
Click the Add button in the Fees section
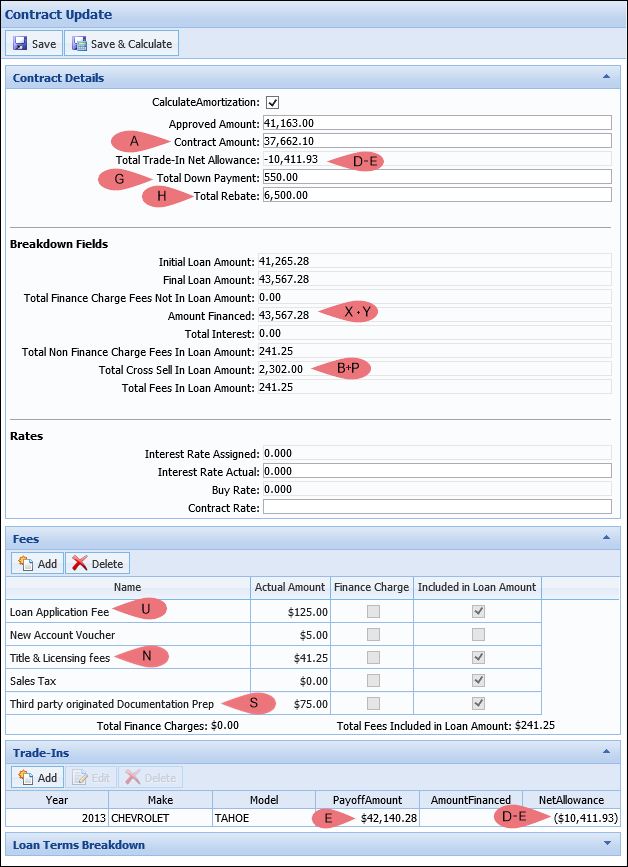click(x=38, y=563)
